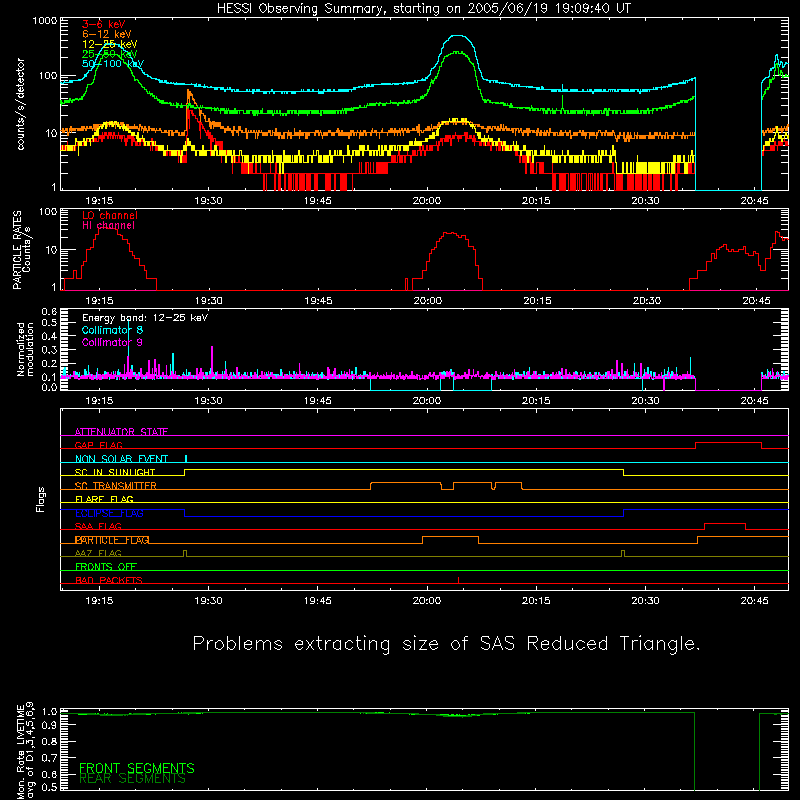Click the 19:30 tick under particle rates plot

pyautogui.click(x=208, y=301)
